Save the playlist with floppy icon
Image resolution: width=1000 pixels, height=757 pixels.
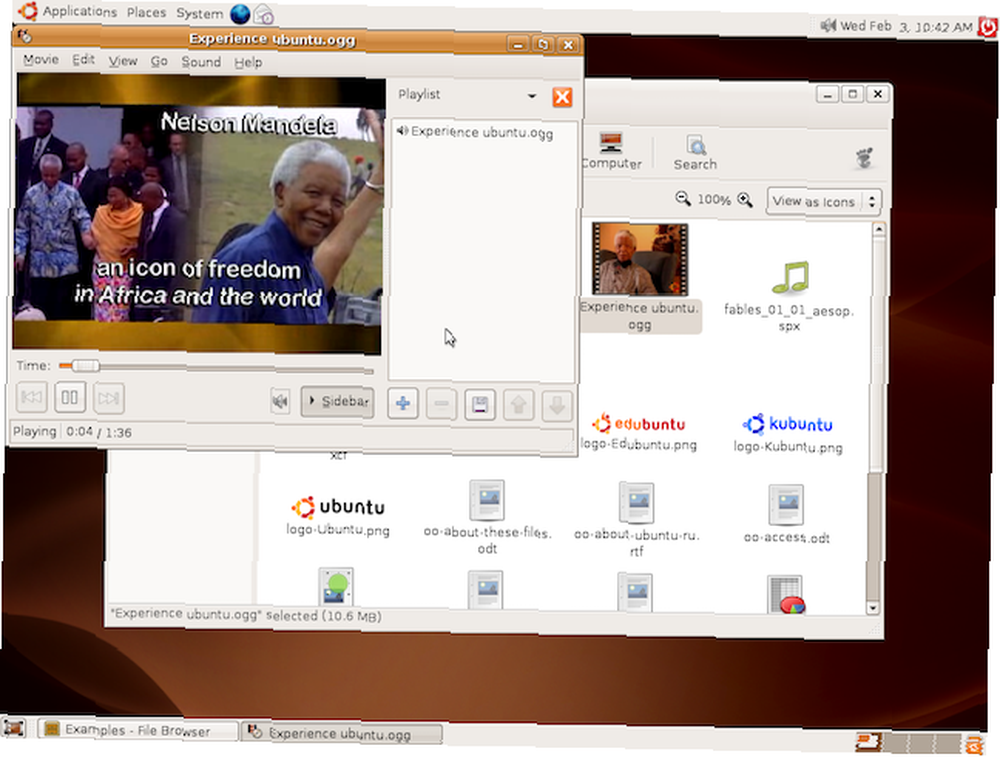(x=480, y=404)
